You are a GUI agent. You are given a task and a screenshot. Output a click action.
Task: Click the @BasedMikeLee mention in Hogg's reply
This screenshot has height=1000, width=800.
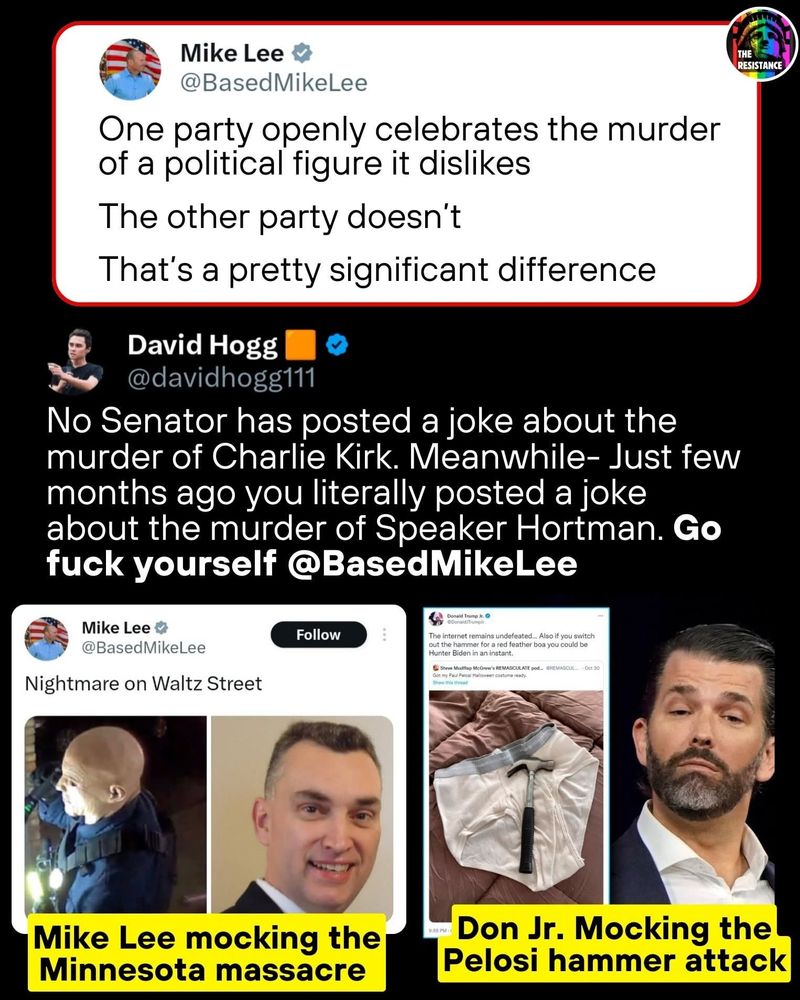click(x=433, y=564)
